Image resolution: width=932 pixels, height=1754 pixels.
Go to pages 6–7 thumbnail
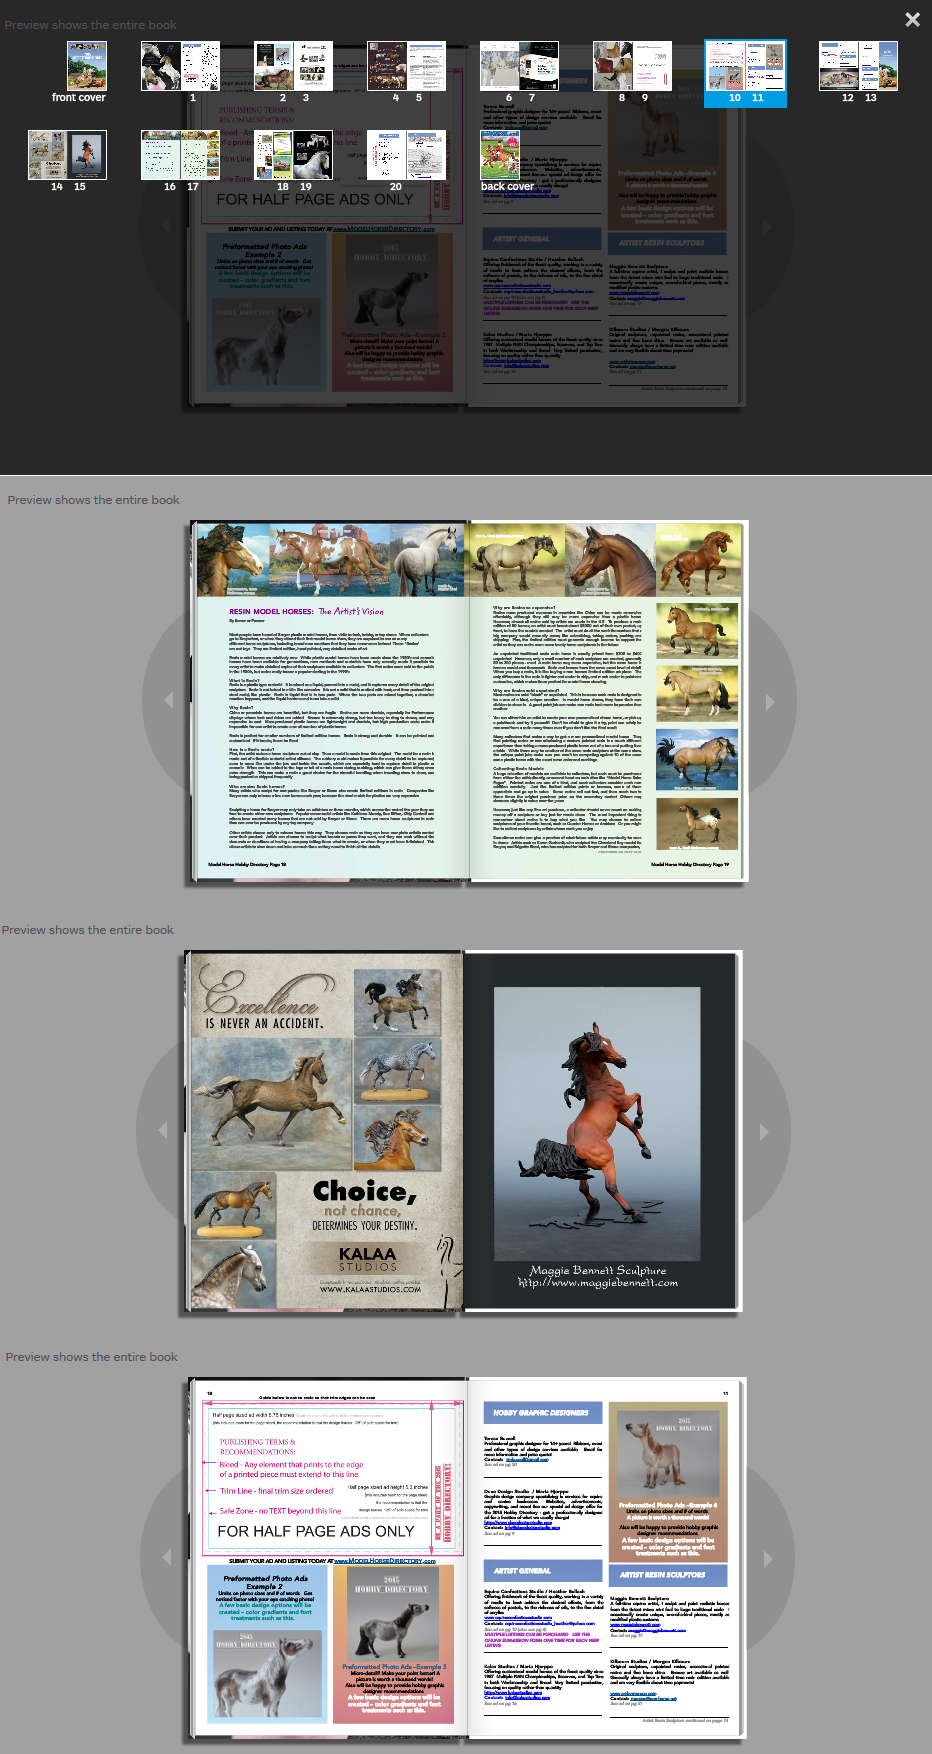coord(519,67)
